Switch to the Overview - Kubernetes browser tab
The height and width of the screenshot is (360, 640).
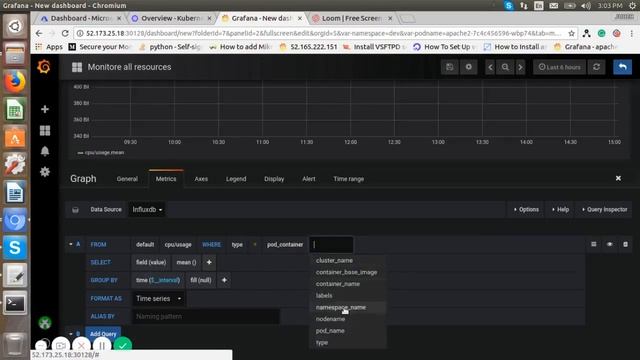click(171, 18)
